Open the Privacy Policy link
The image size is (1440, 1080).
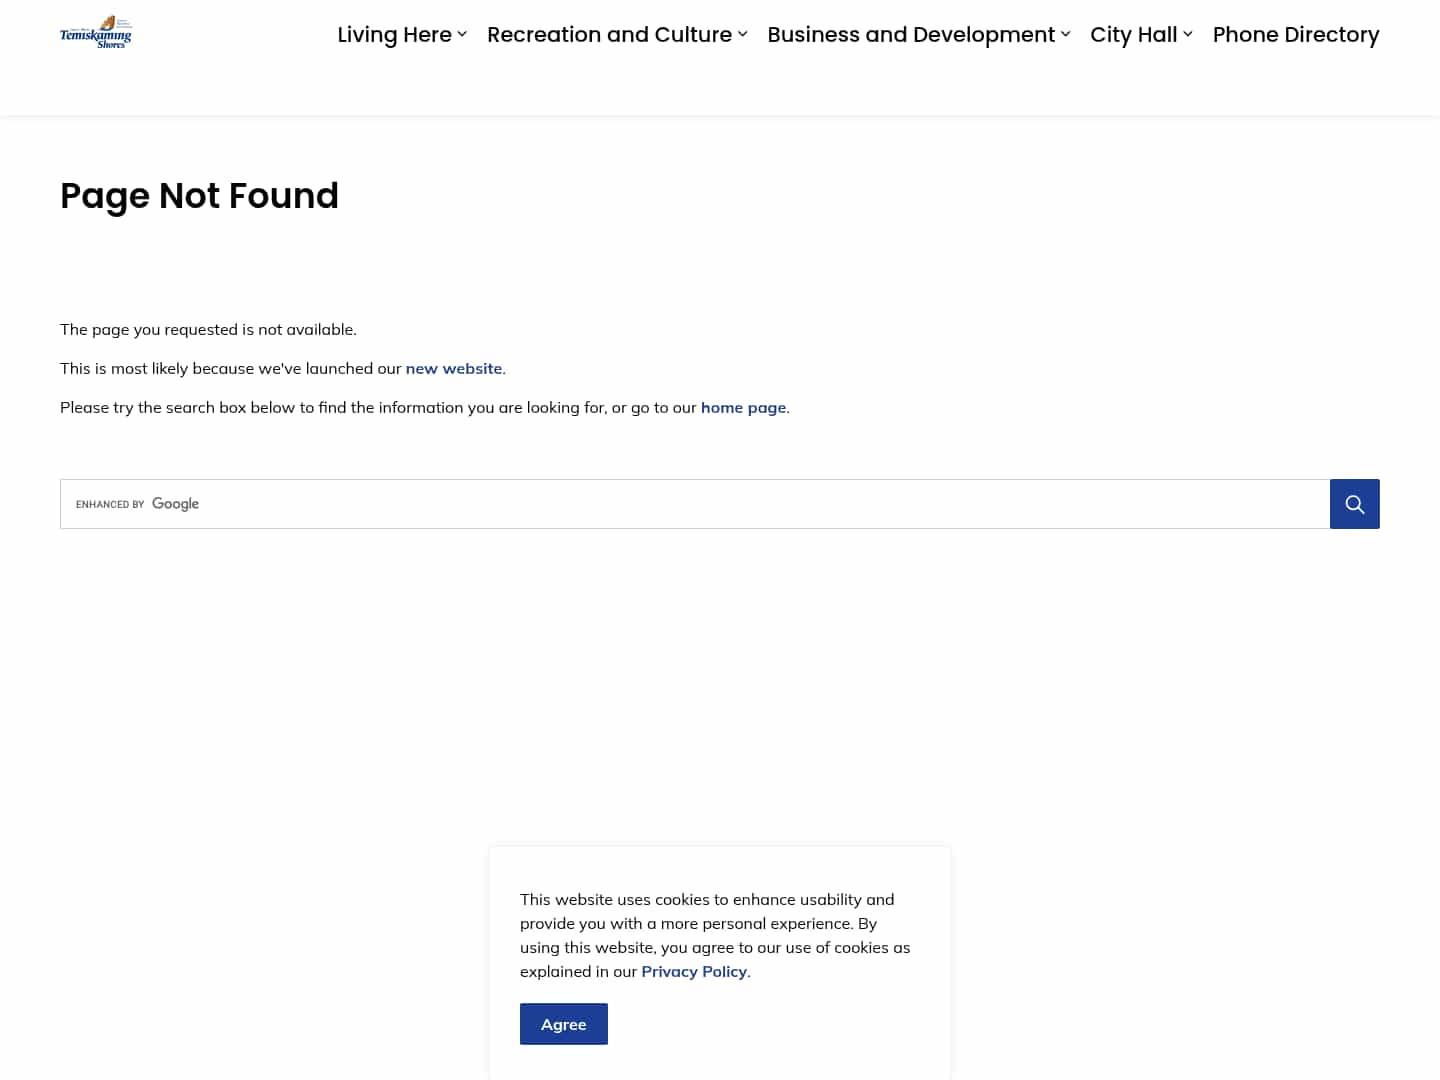click(694, 970)
